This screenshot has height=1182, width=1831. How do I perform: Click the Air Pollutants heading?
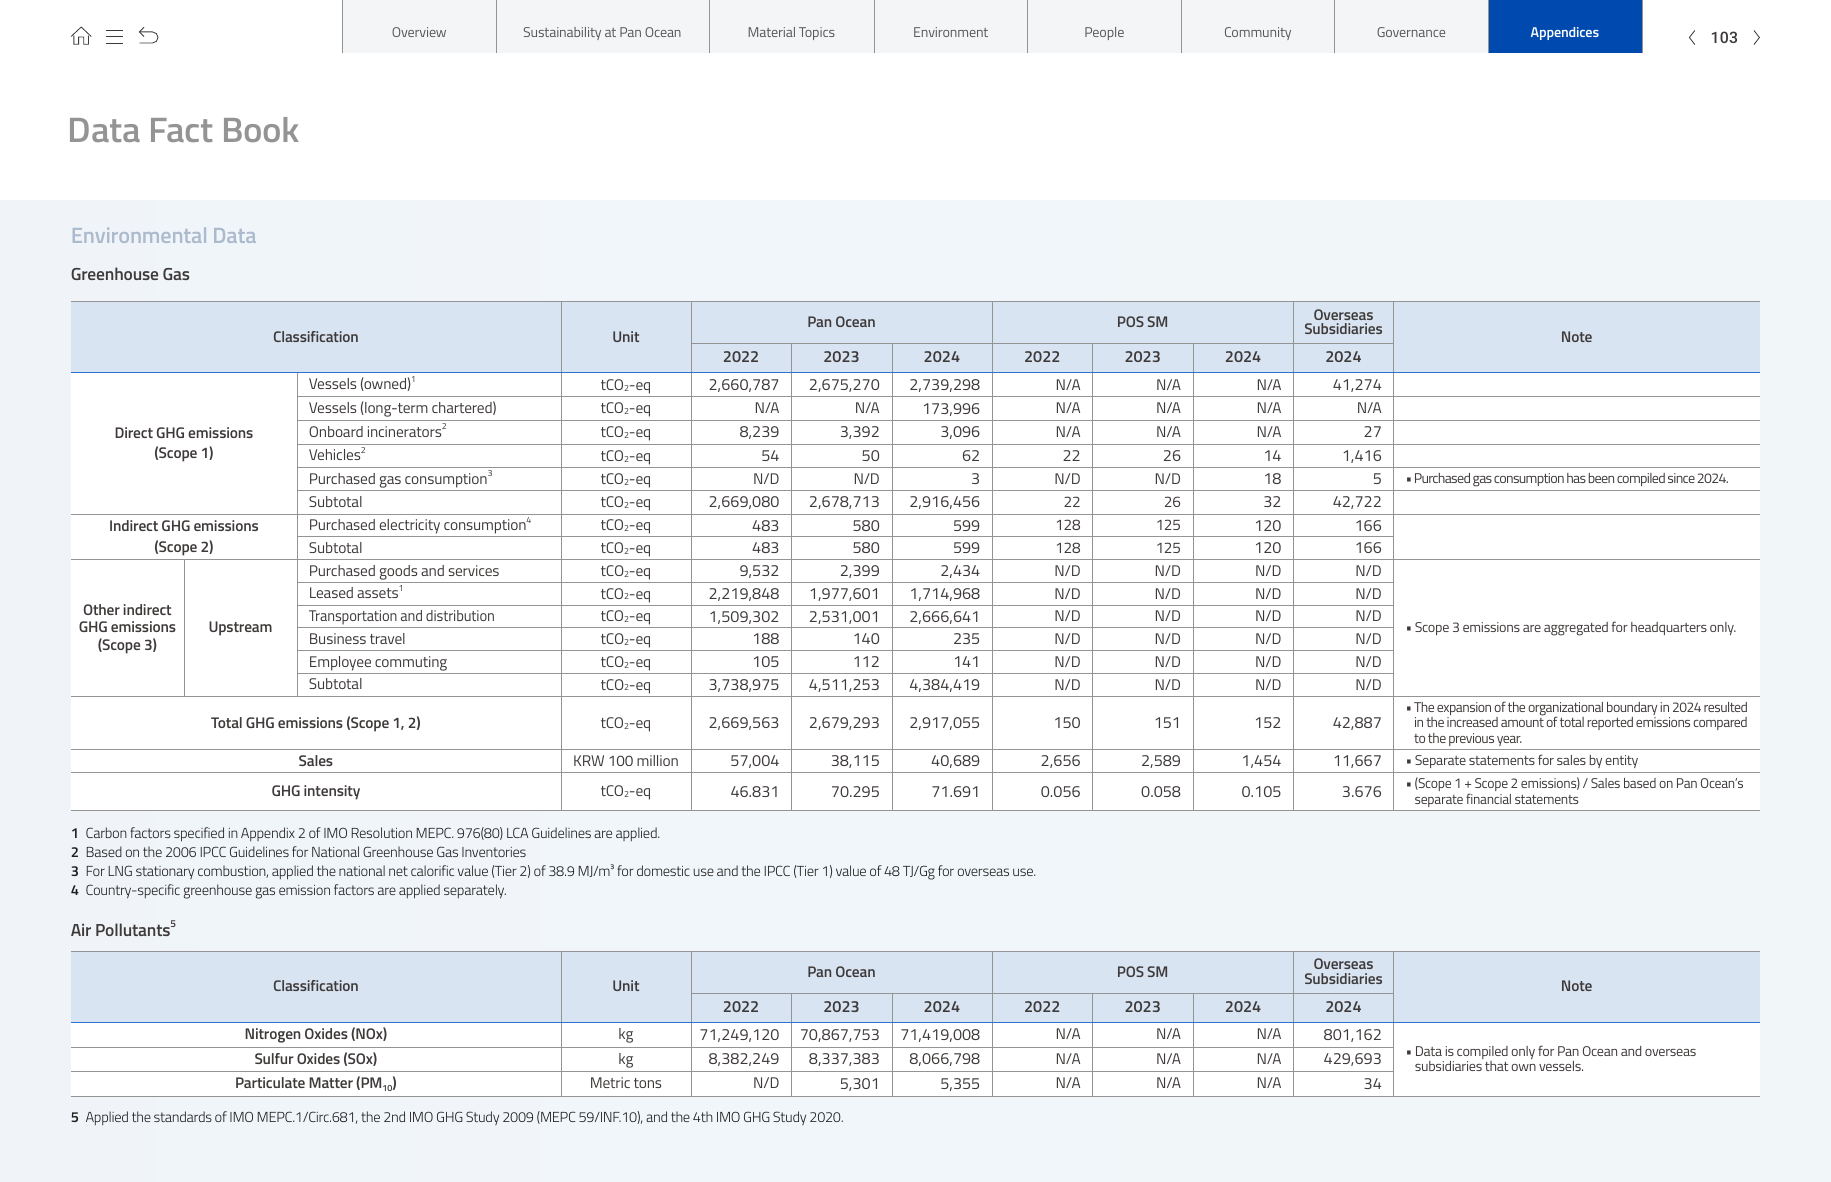click(x=123, y=930)
